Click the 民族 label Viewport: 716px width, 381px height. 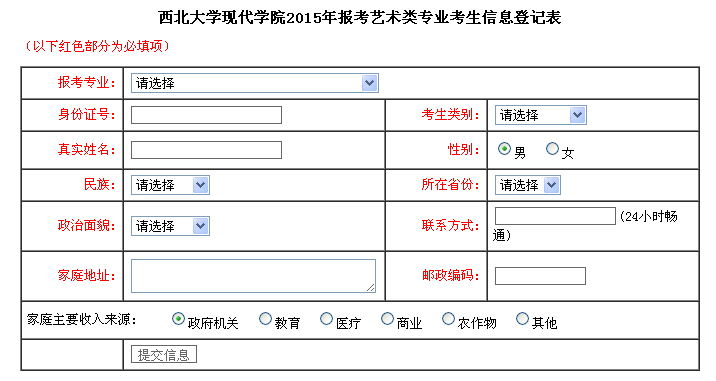99,185
